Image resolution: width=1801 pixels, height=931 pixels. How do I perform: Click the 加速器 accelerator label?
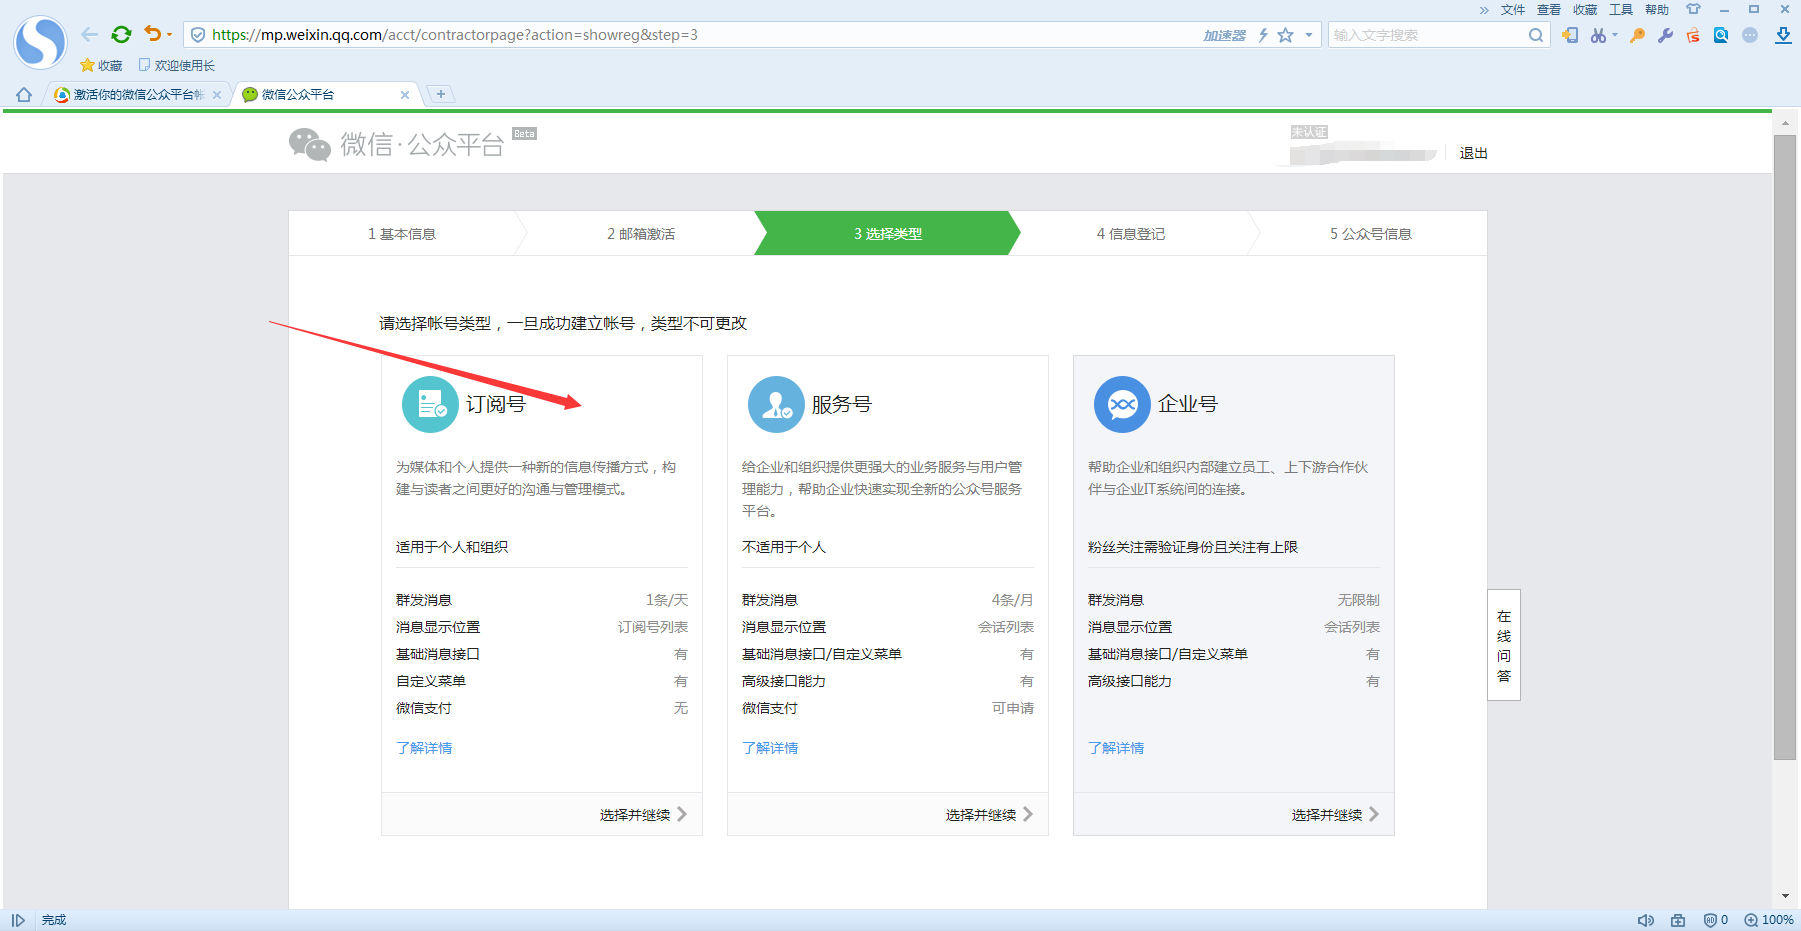click(1224, 35)
